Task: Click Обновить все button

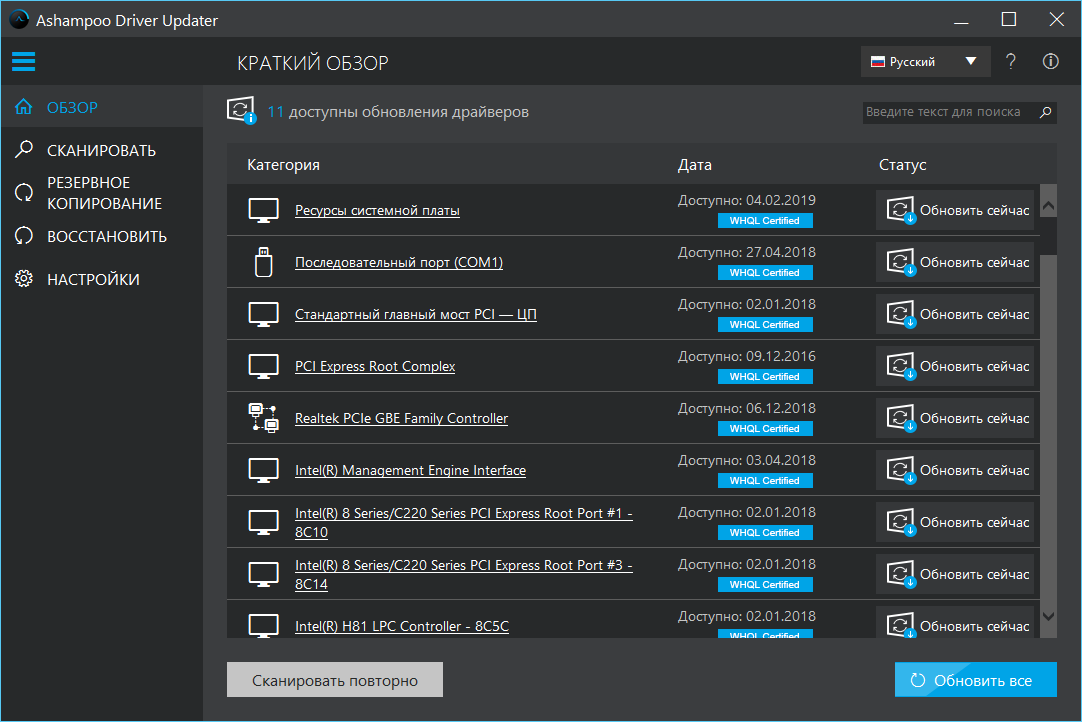Action: pyautogui.click(x=976, y=680)
